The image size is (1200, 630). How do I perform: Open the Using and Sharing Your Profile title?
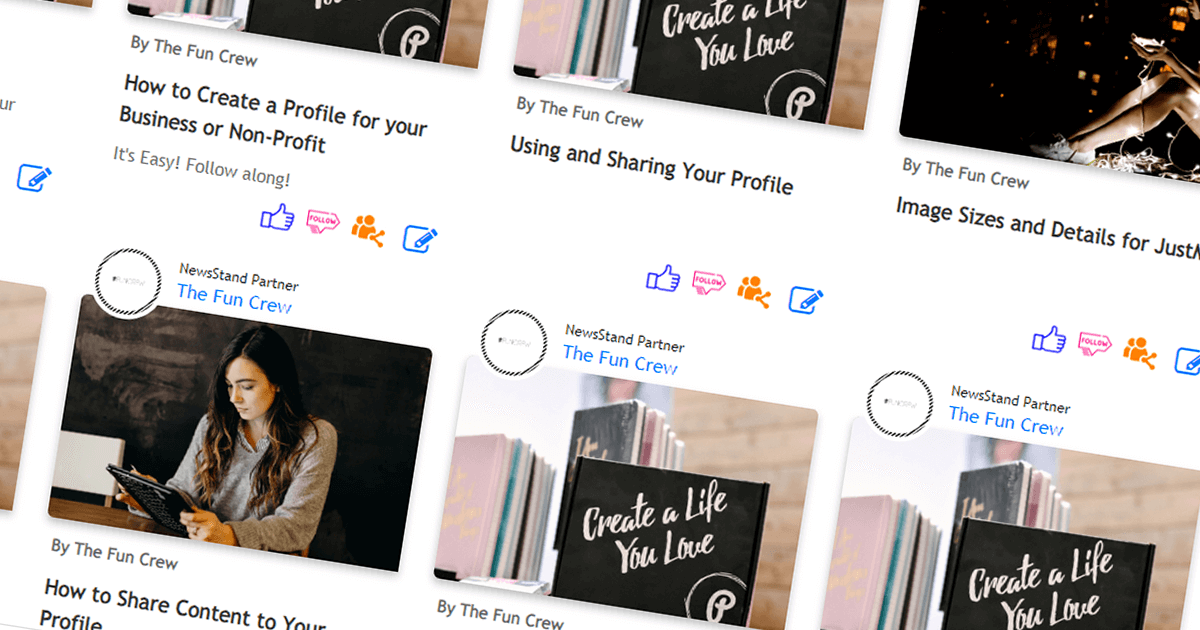click(x=651, y=164)
